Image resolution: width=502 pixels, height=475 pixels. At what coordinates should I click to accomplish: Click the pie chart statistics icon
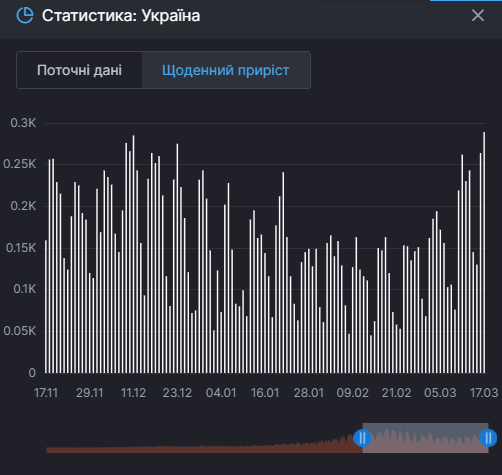25,15
